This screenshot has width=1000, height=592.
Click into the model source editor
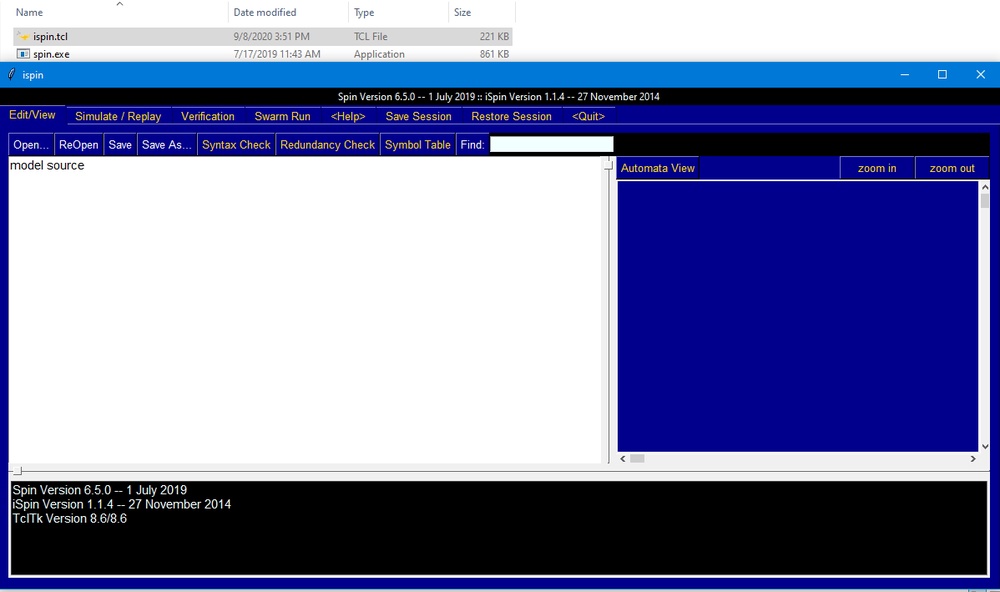pyautogui.click(x=305, y=309)
